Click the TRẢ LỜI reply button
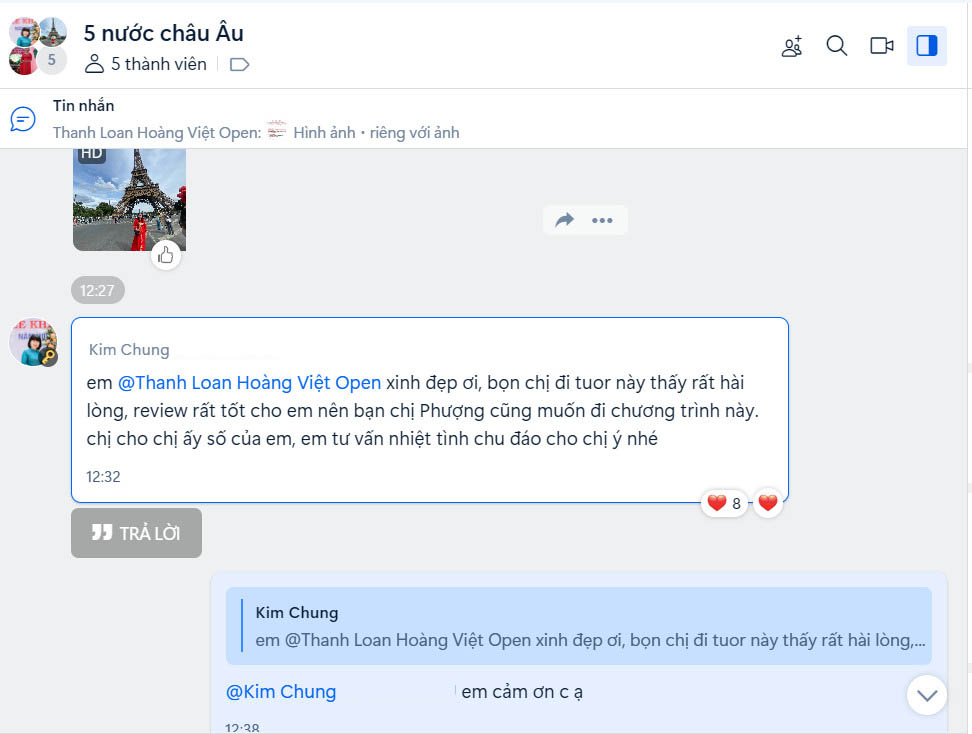The image size is (972, 734). (136, 533)
